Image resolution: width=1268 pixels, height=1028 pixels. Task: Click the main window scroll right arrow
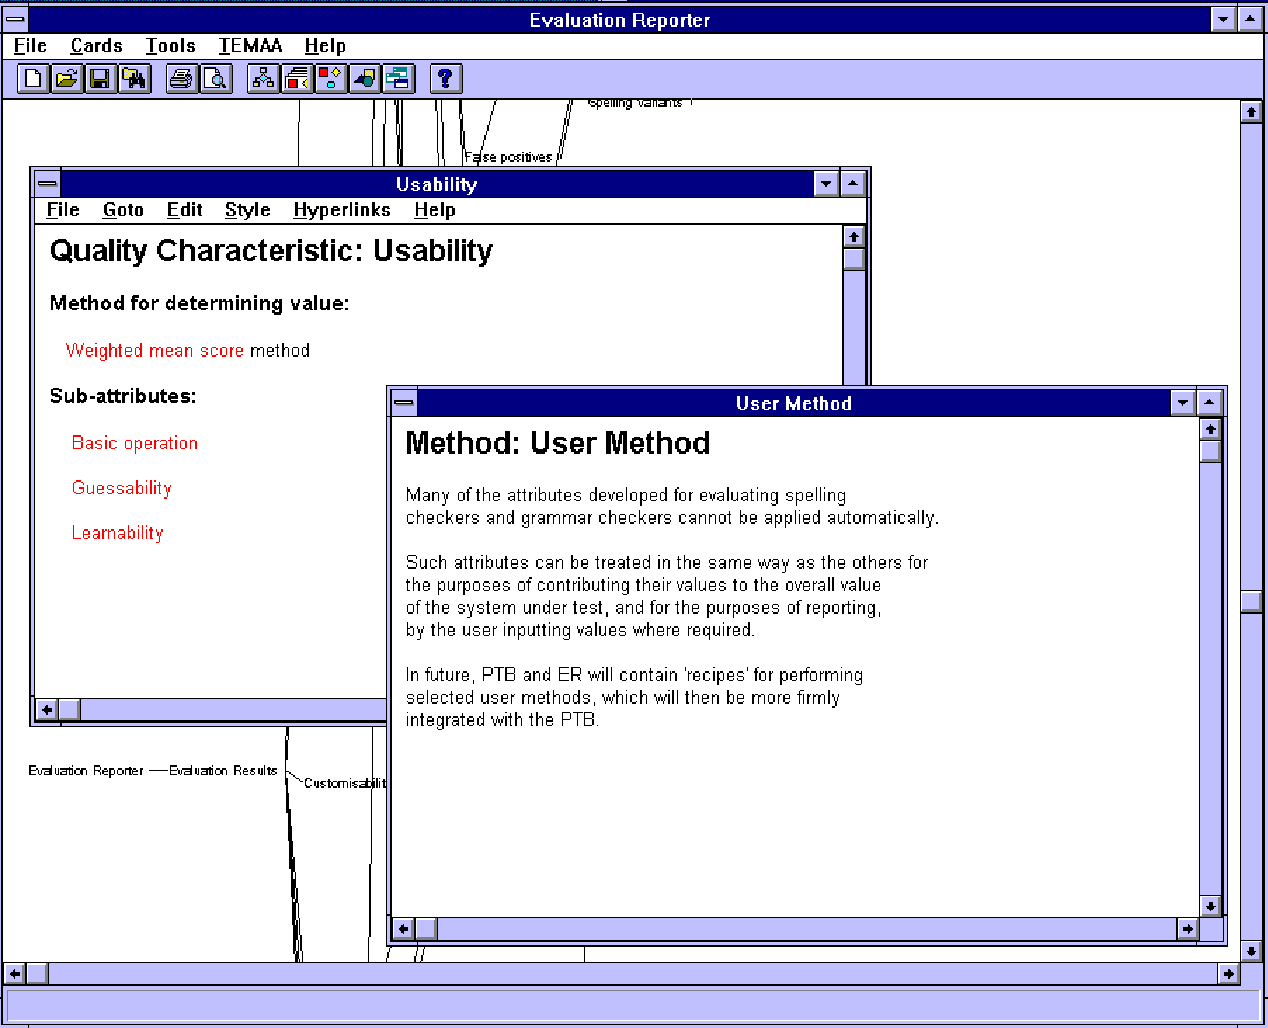[1229, 973]
